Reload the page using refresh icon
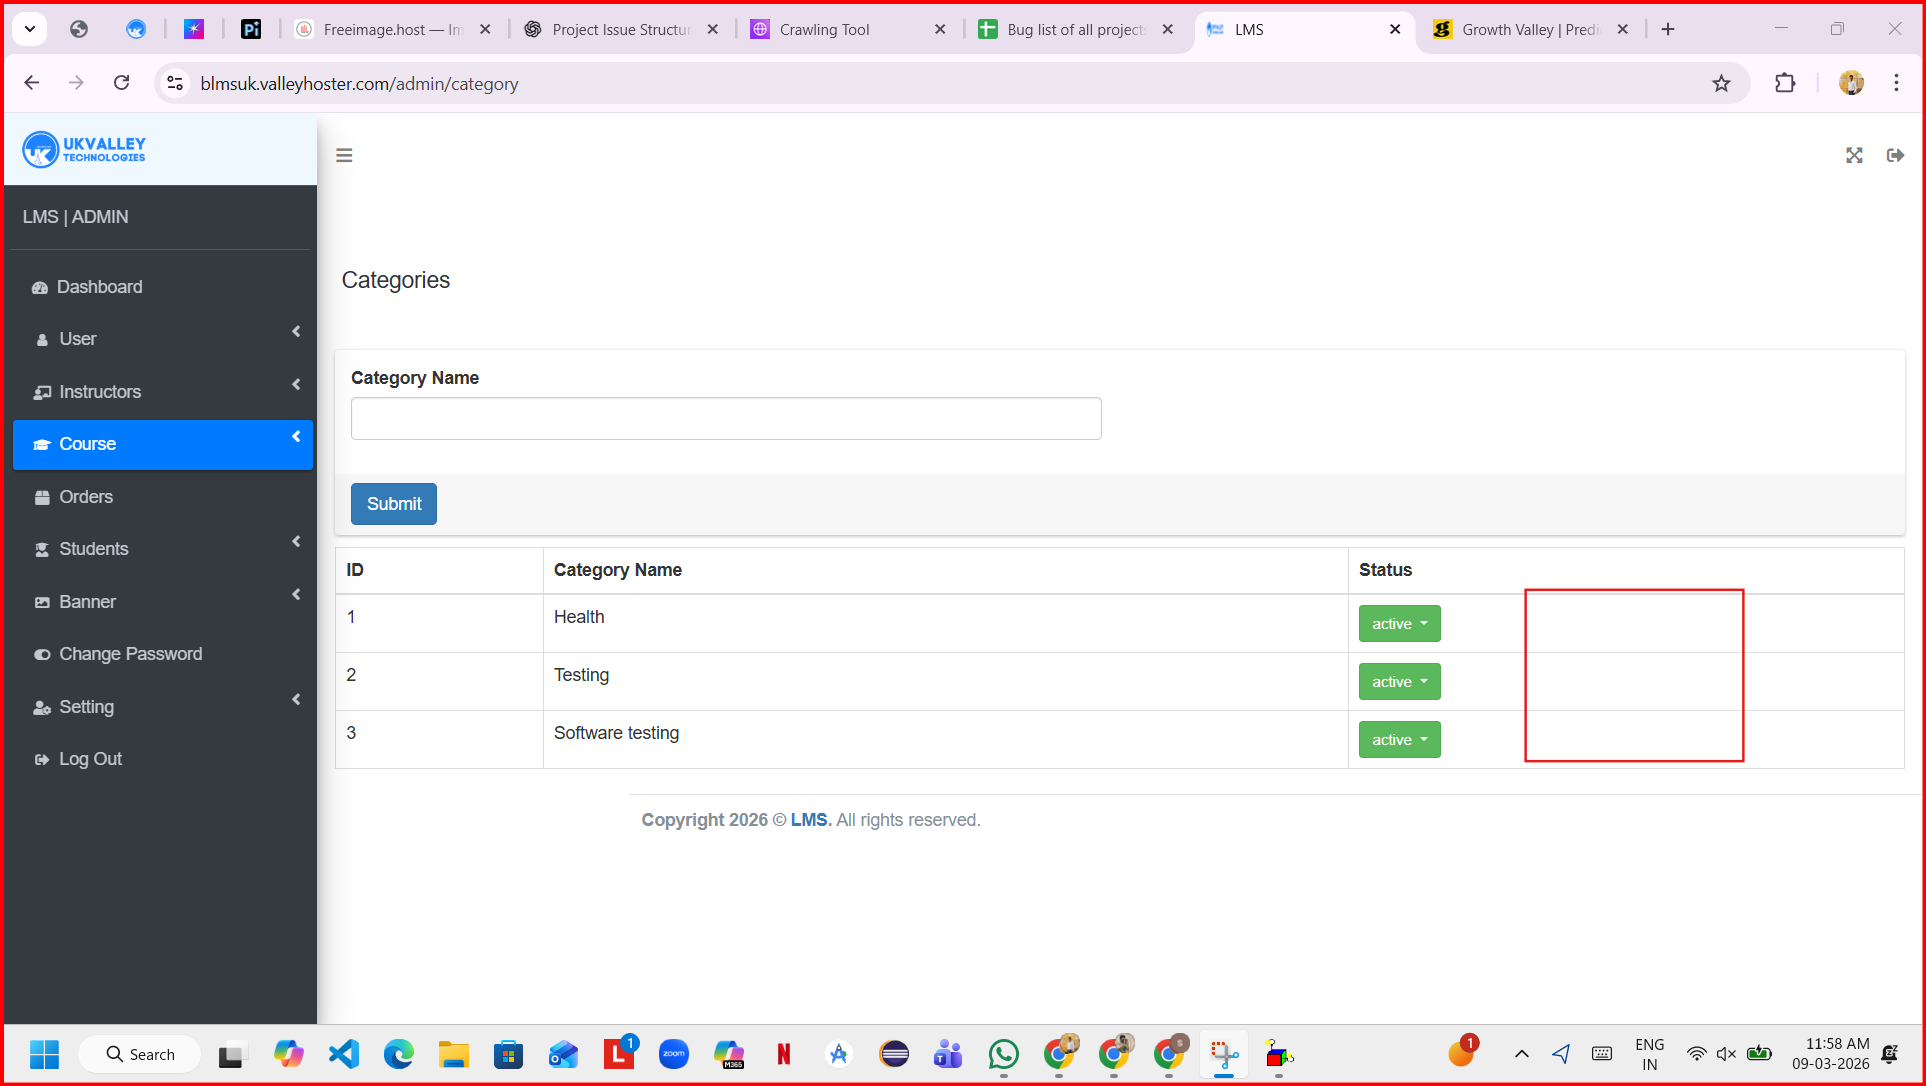Viewport: 1926px width, 1086px height. tap(122, 83)
